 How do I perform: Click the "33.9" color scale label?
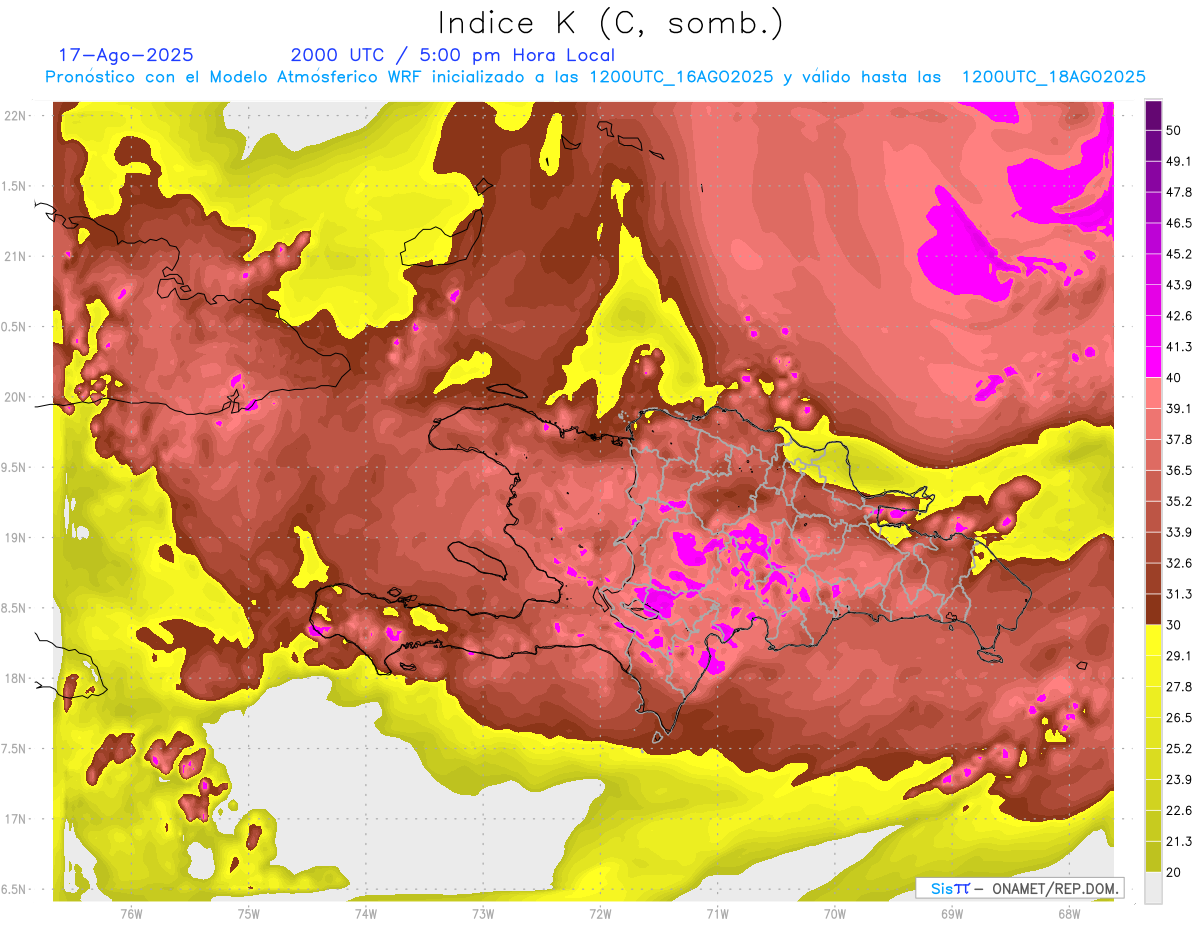click(1179, 532)
